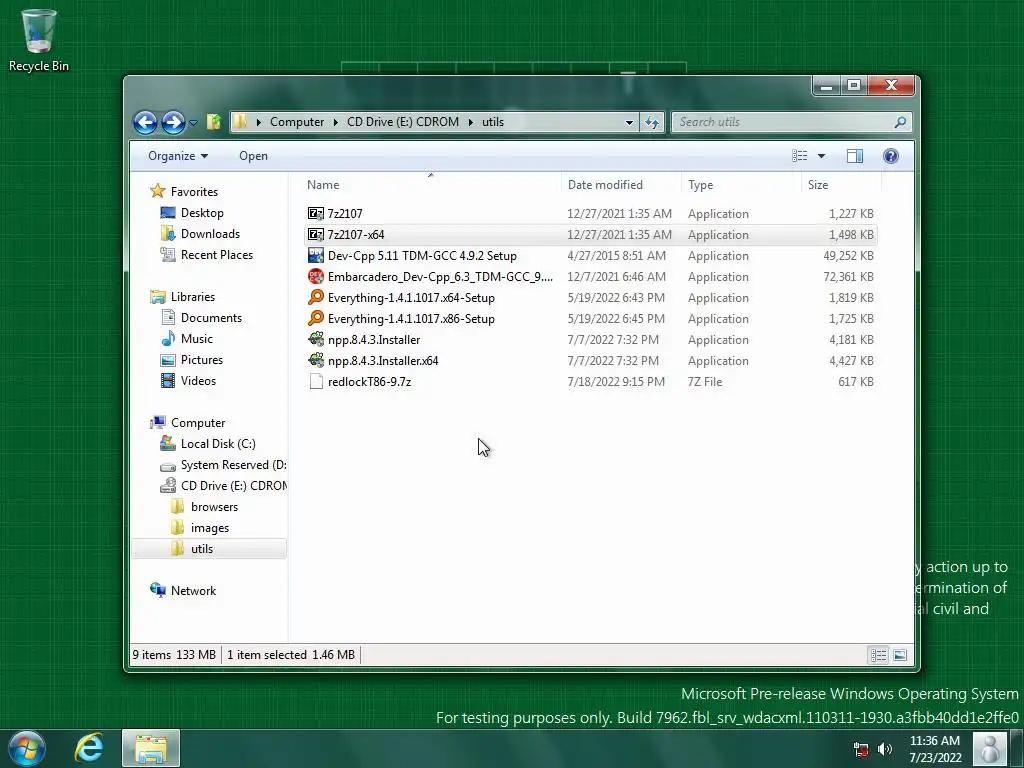Image resolution: width=1024 pixels, height=768 pixels.
Task: Open Help with the question mark icon
Action: pos(891,156)
